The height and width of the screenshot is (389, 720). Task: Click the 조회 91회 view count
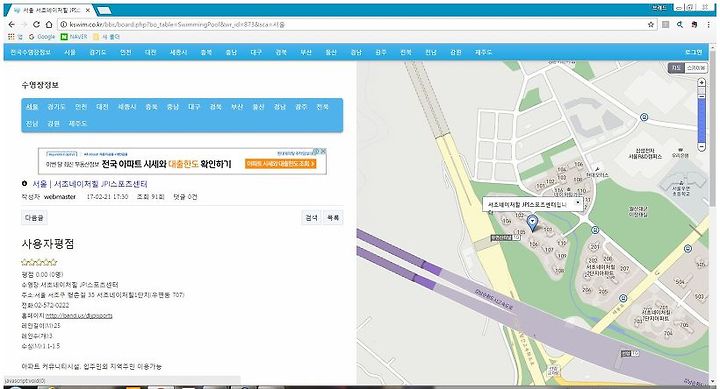point(151,197)
